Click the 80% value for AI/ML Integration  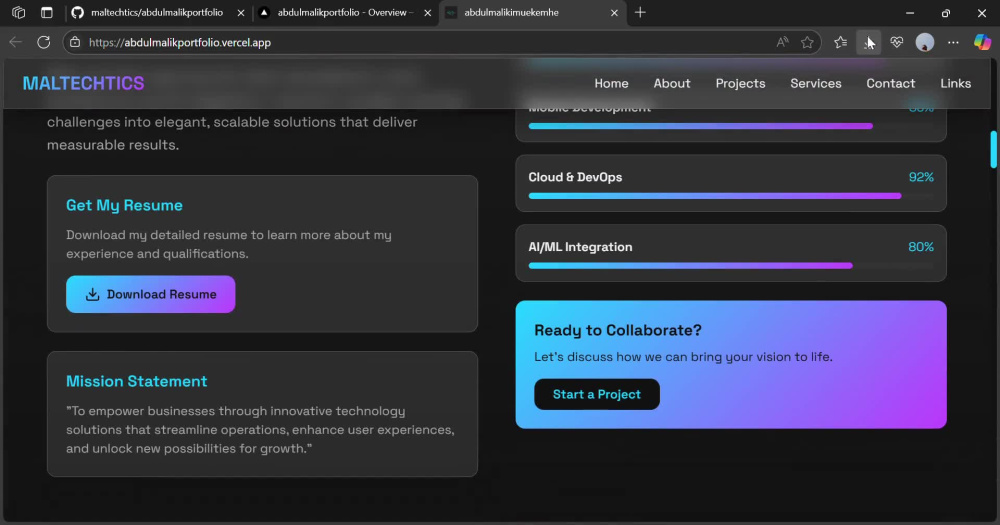(x=921, y=247)
